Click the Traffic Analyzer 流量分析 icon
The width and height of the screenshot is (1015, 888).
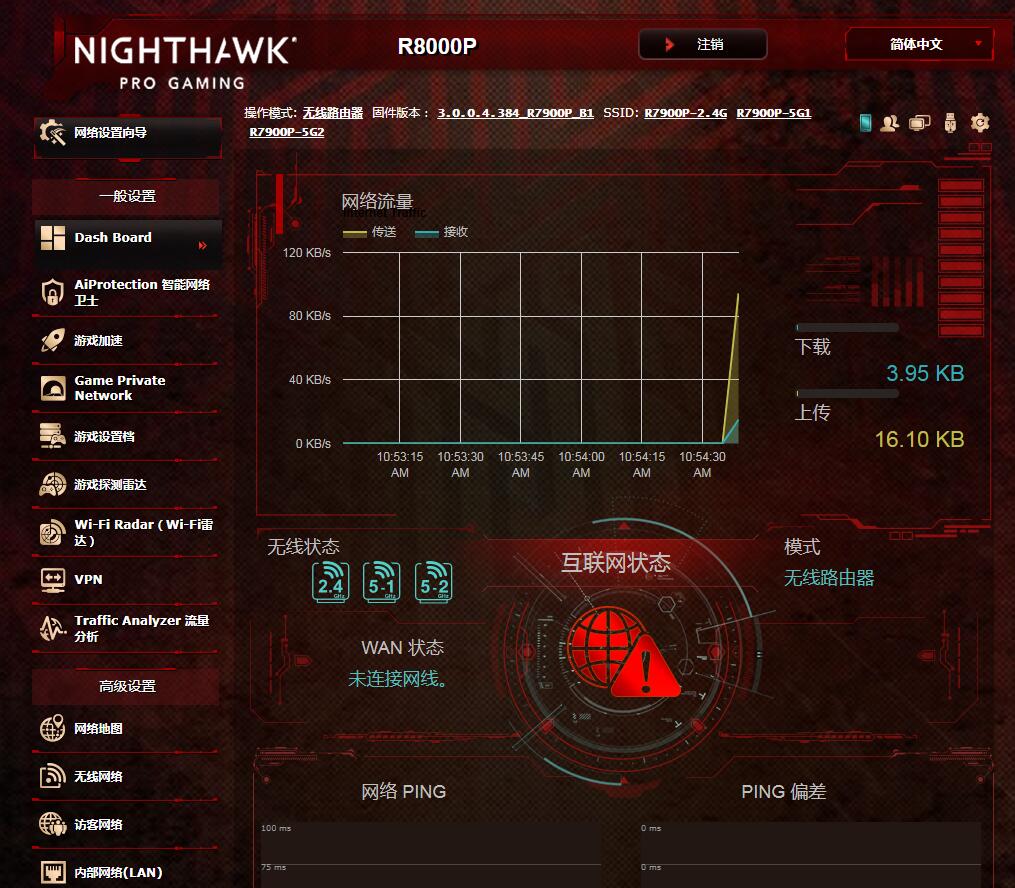pyautogui.click(x=52, y=628)
